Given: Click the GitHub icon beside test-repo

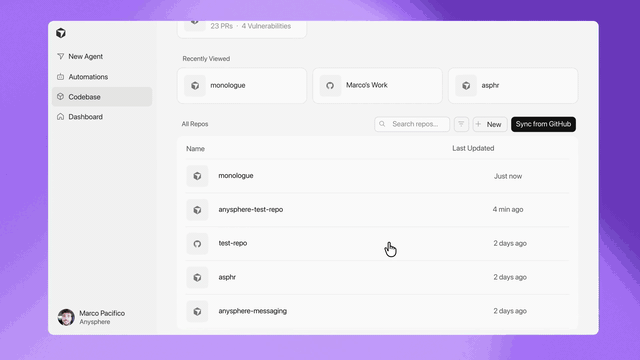Looking at the screenshot, I should [x=197, y=244].
